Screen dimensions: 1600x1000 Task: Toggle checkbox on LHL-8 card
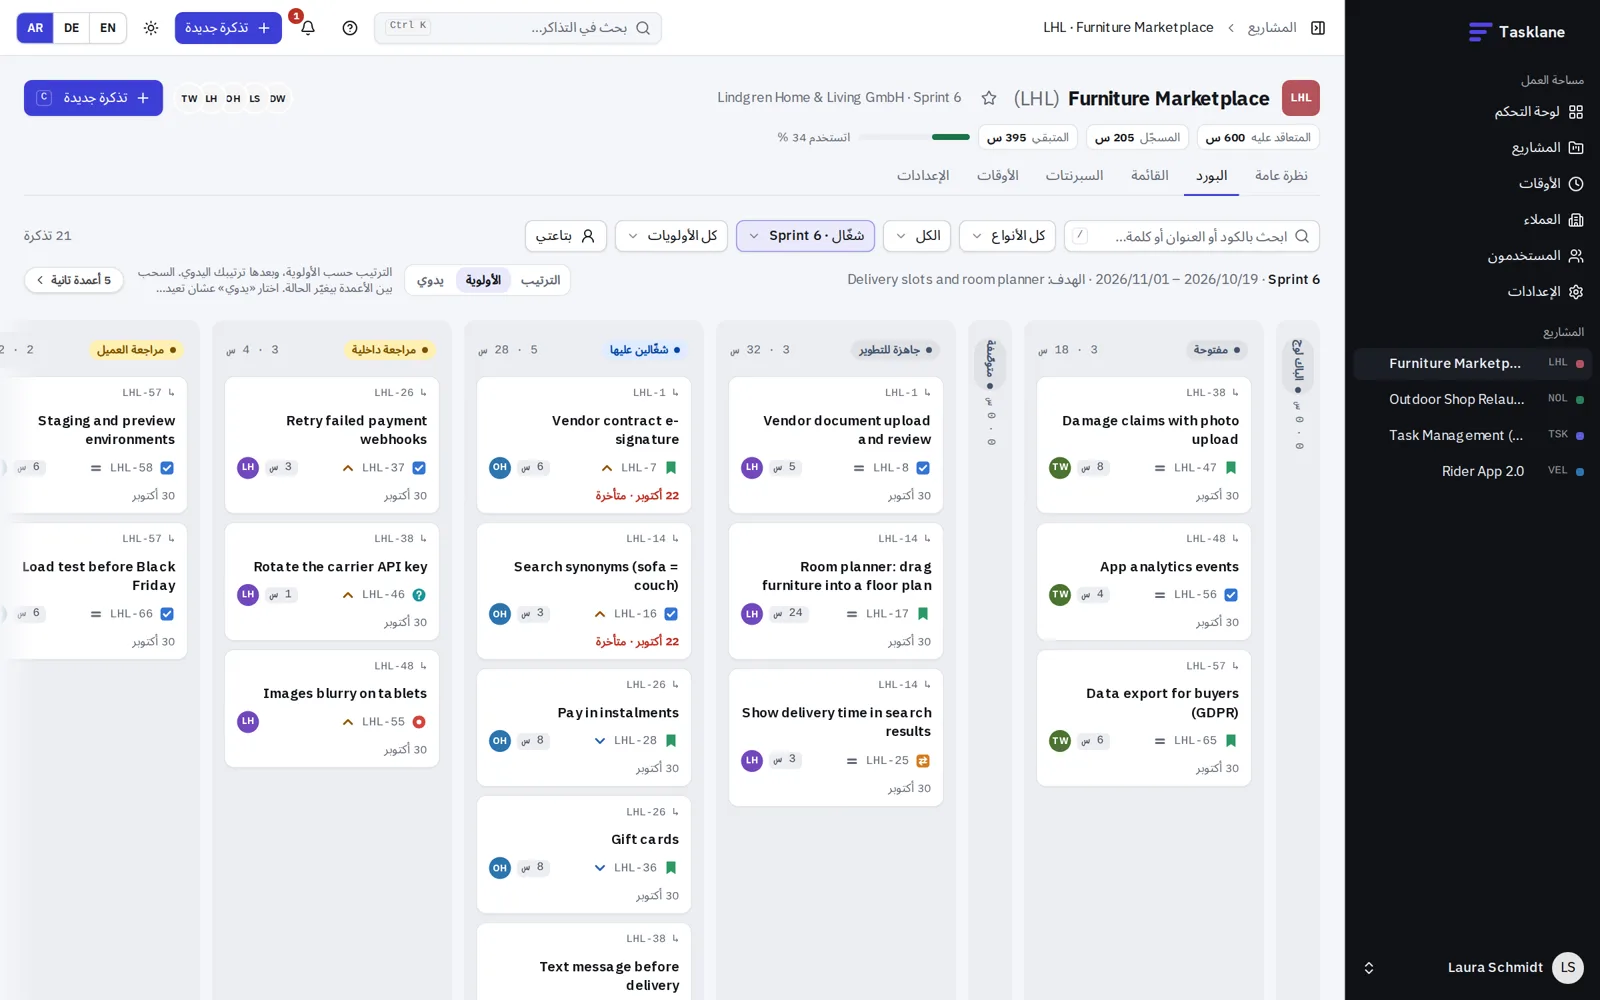pyautogui.click(x=923, y=468)
